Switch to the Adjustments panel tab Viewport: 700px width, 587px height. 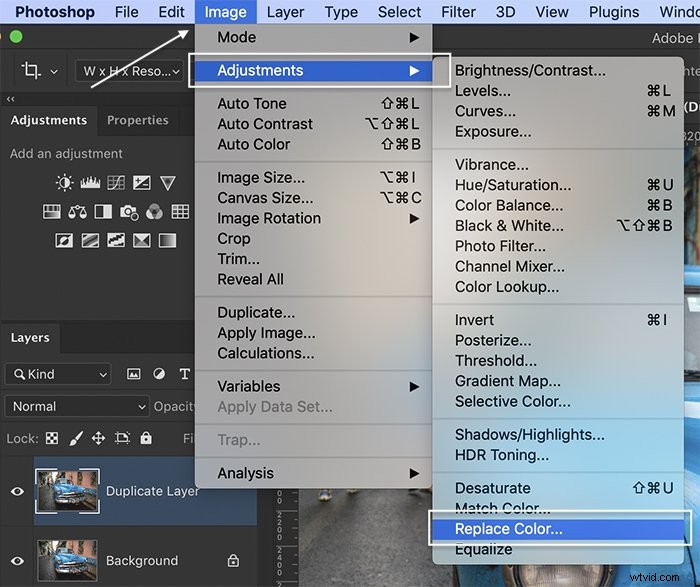click(49, 120)
